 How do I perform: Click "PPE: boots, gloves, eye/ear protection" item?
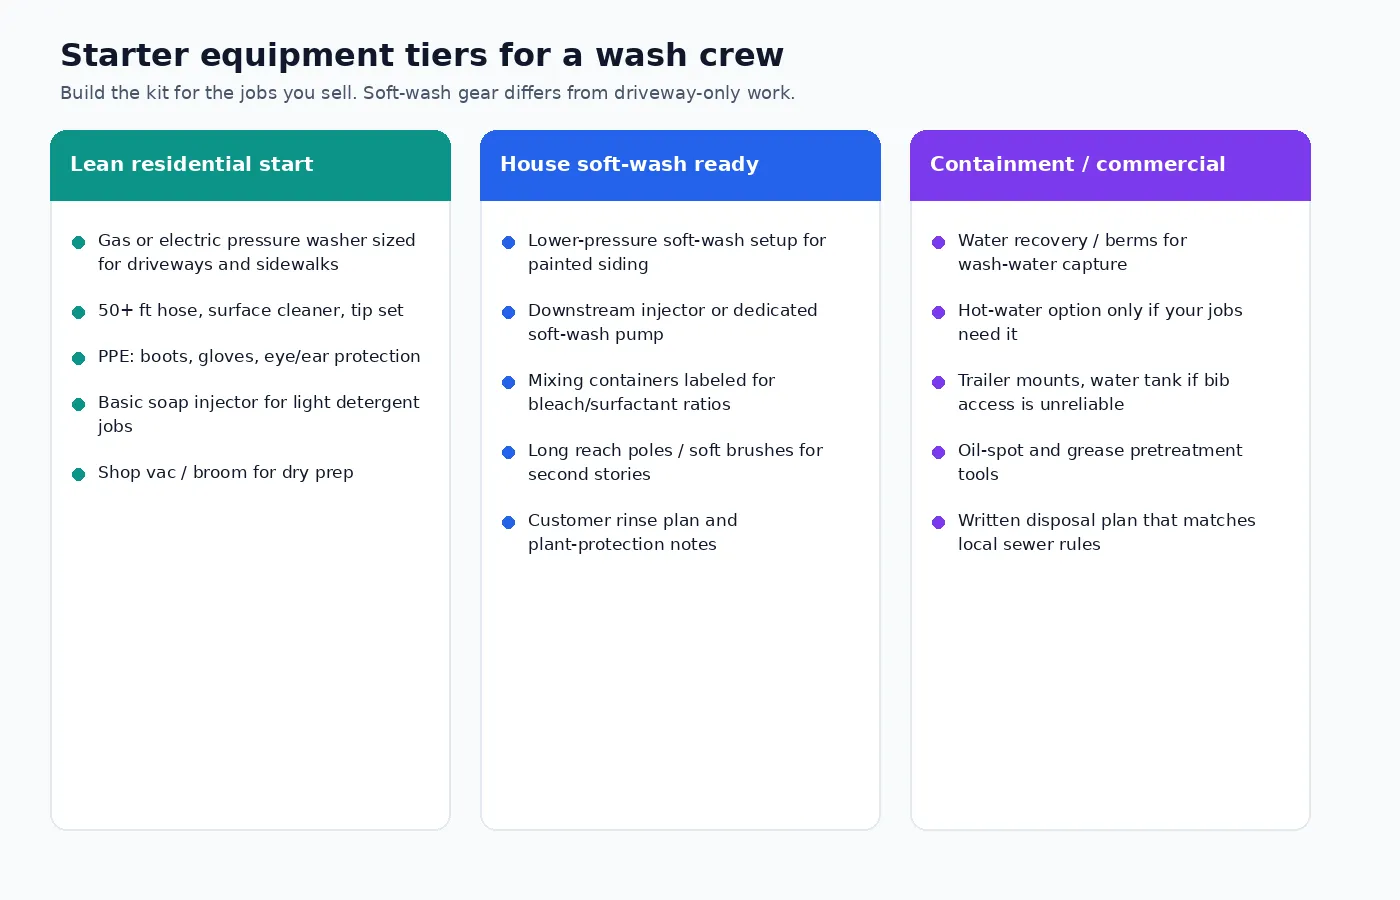click(246, 357)
